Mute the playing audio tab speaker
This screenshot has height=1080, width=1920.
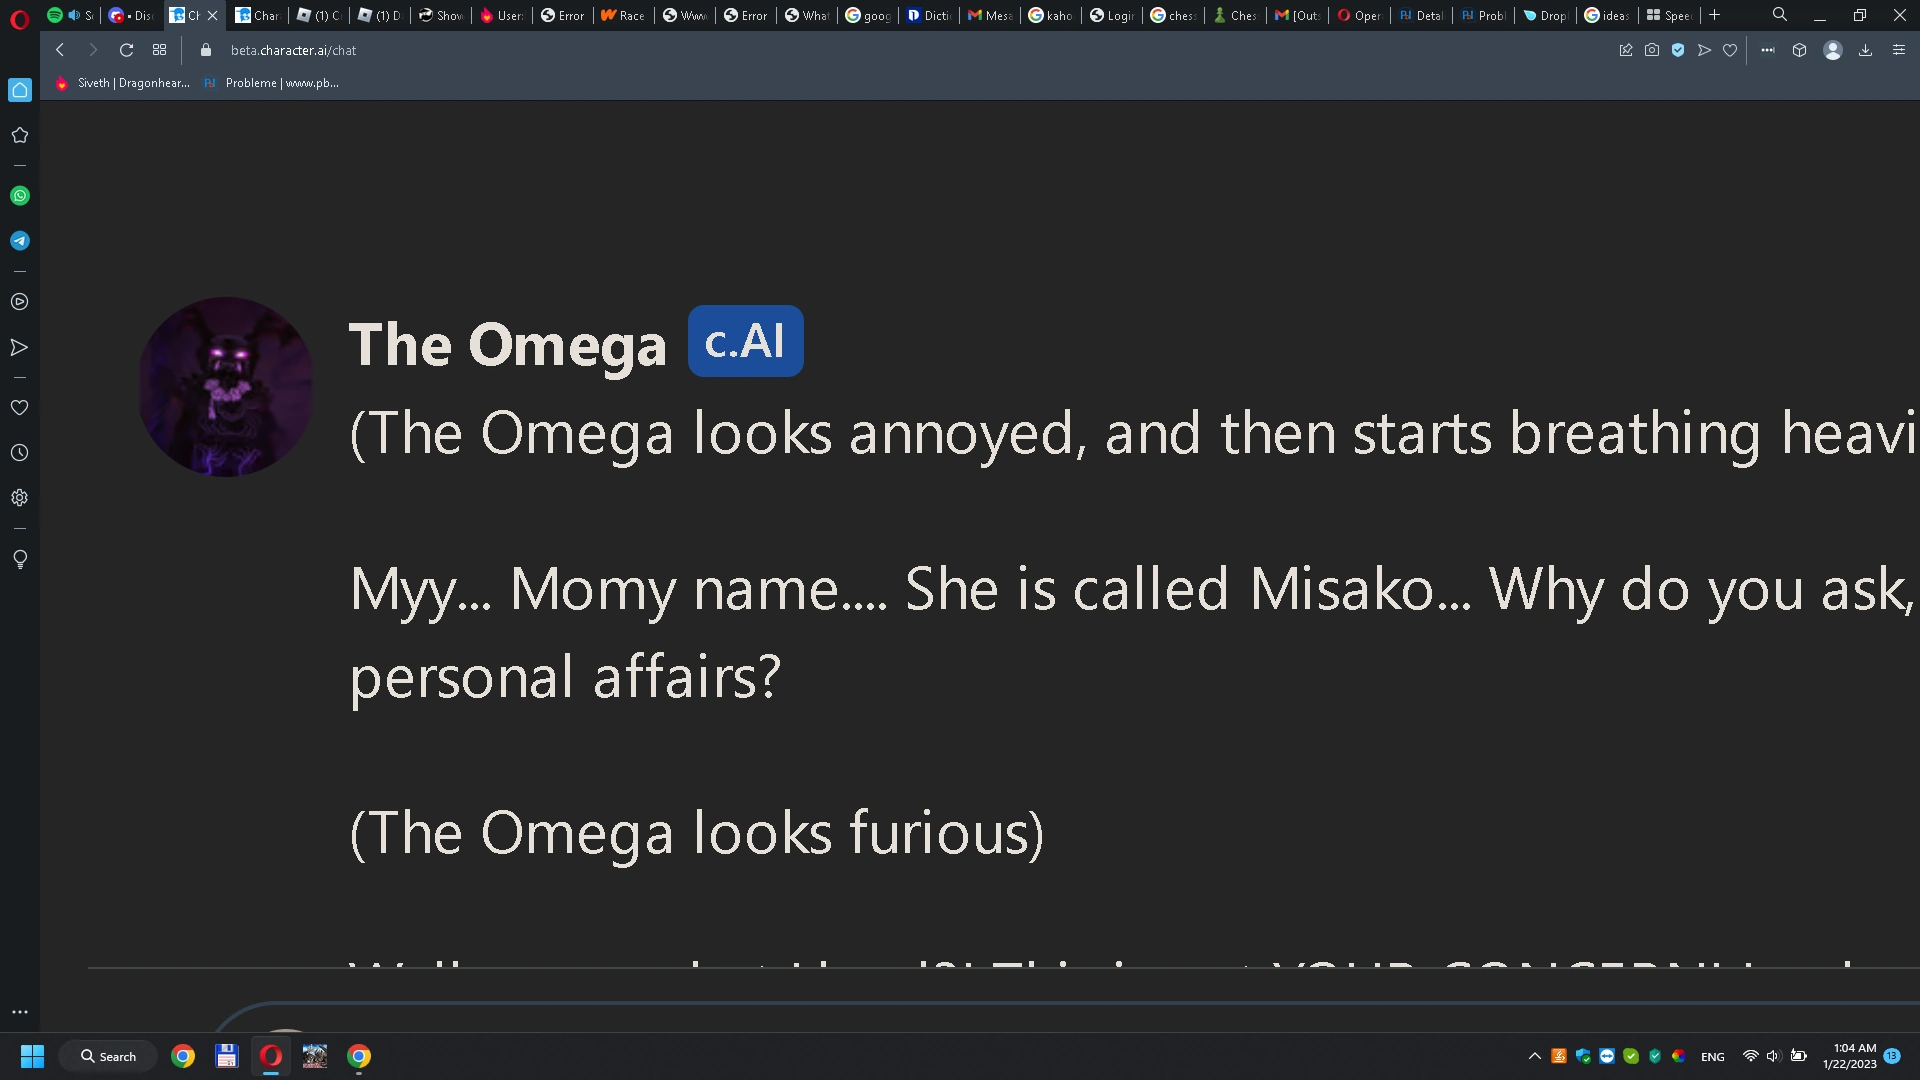[74, 15]
